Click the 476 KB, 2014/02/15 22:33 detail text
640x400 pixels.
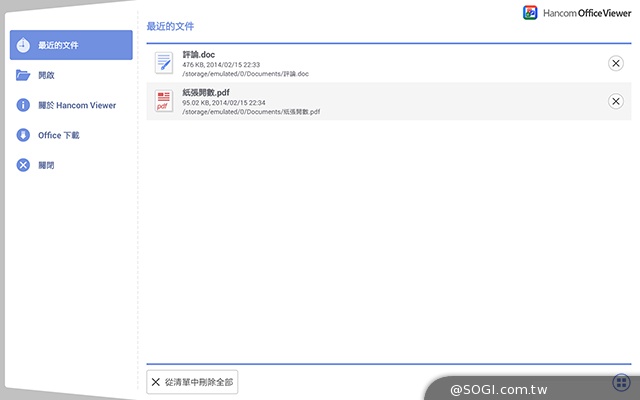(x=221, y=64)
